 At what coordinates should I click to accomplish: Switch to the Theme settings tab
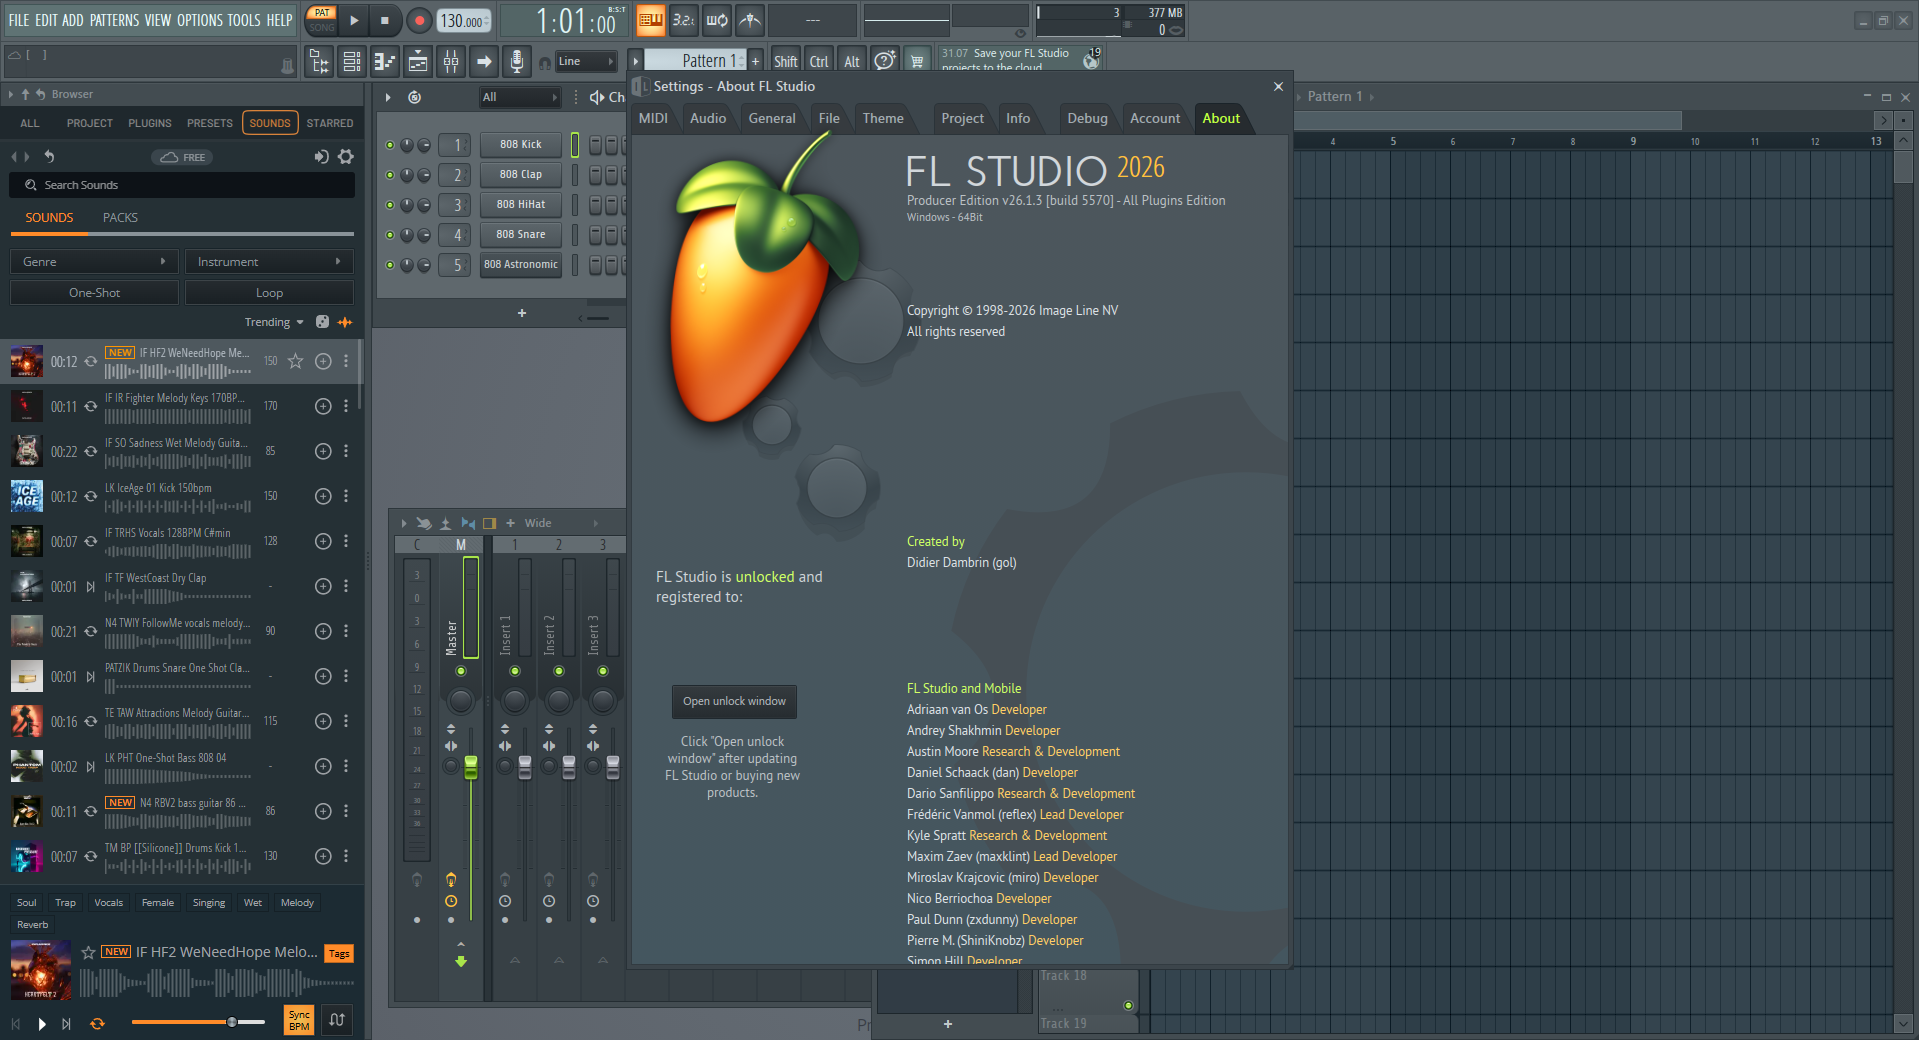pyautogui.click(x=883, y=118)
